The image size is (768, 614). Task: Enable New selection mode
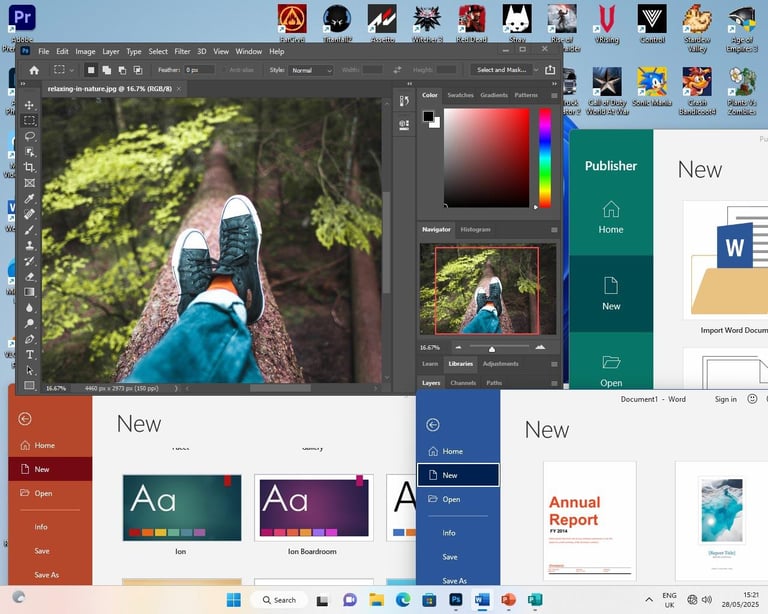pyautogui.click(x=91, y=70)
